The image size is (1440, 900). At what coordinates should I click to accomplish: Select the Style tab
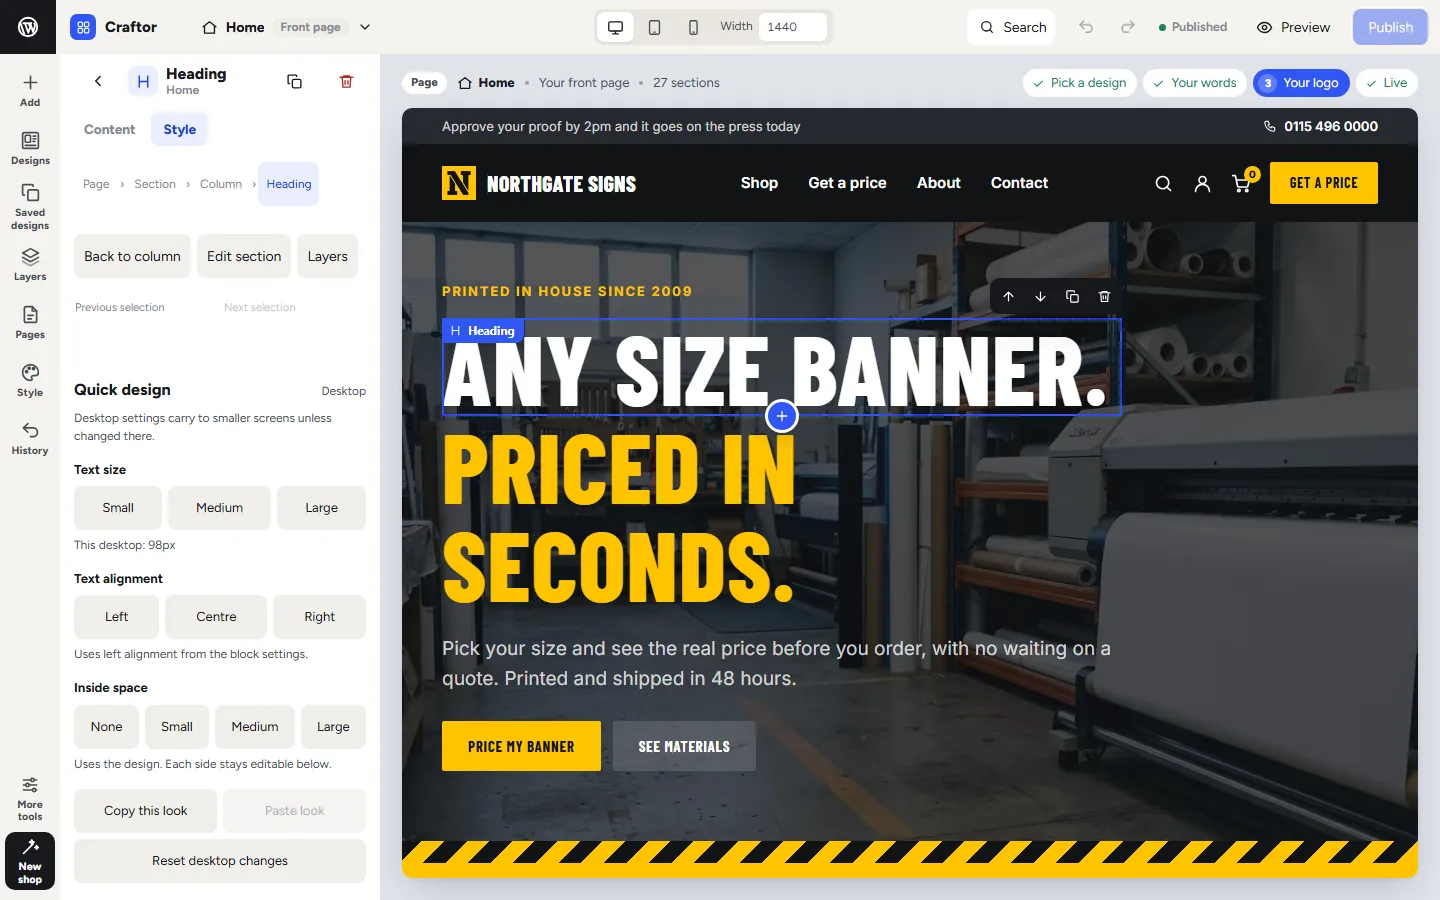point(180,129)
